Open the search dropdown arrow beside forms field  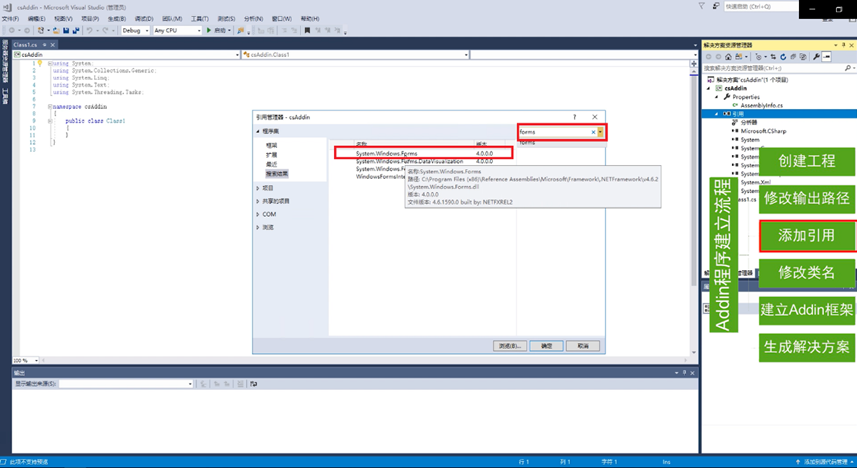click(x=600, y=132)
